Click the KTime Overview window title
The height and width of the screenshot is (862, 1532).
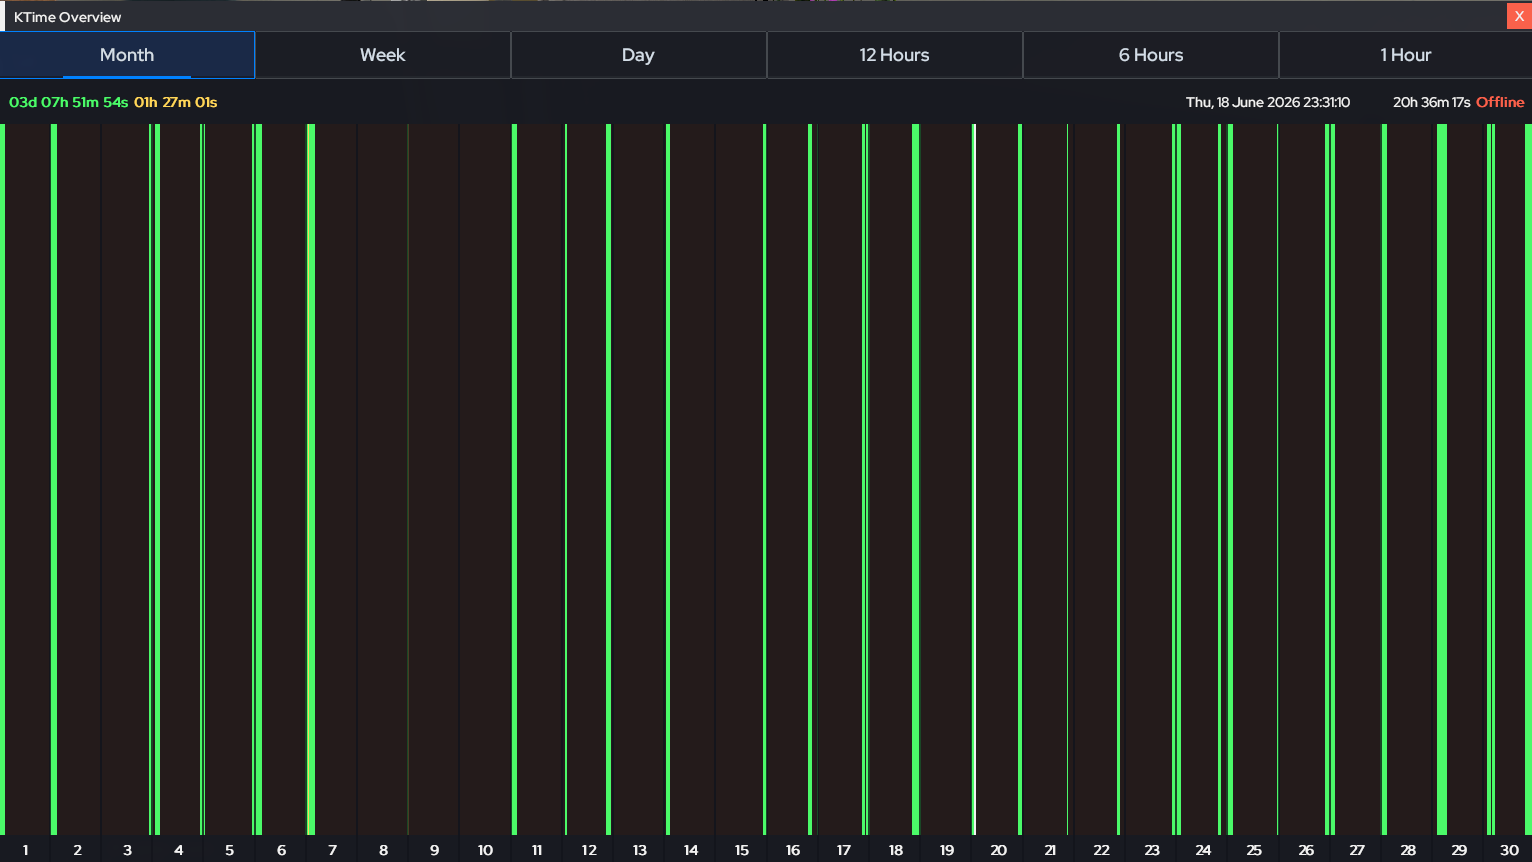tap(68, 17)
